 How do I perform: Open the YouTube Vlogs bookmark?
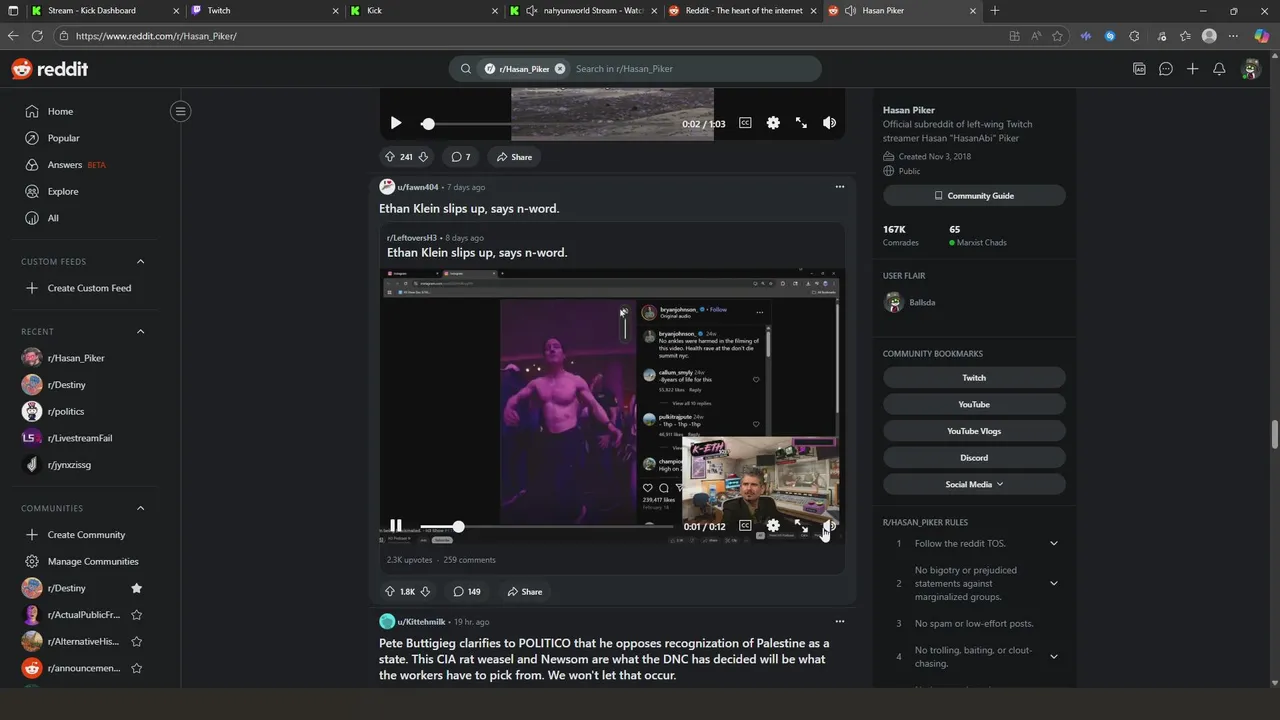pos(974,431)
